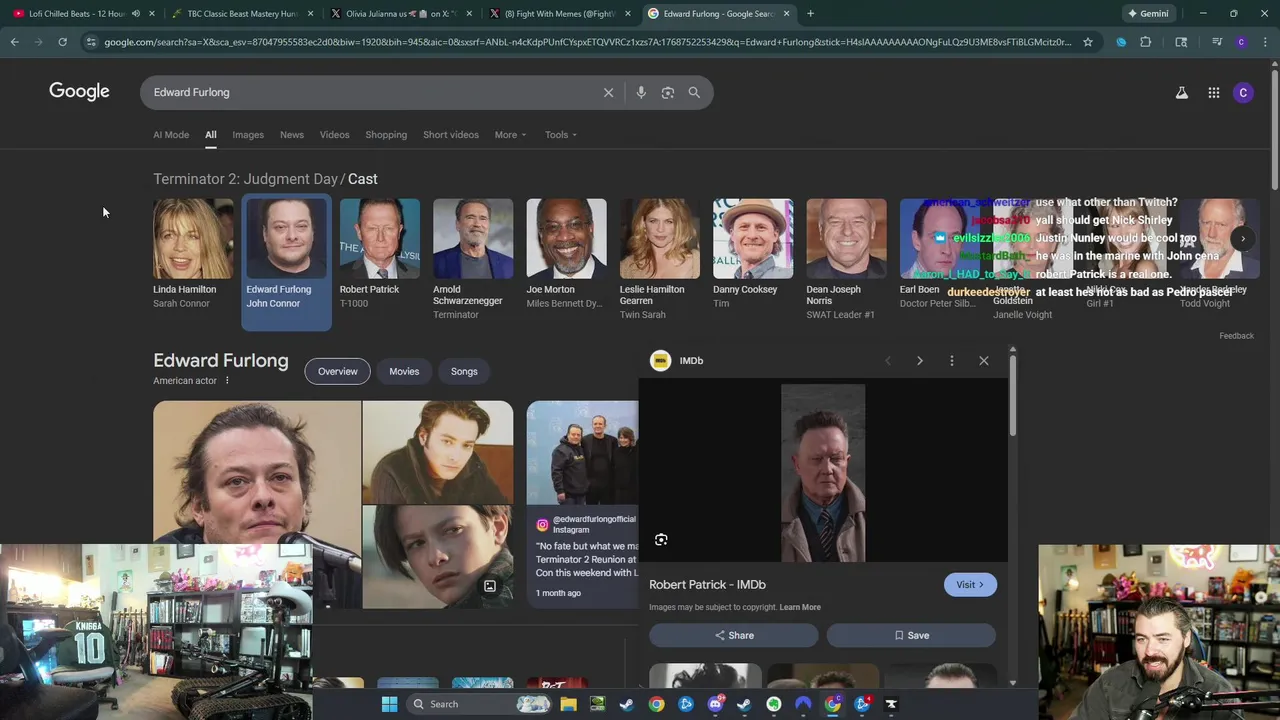
Task: Open Chrome three-dot menu
Action: pos(1263,42)
